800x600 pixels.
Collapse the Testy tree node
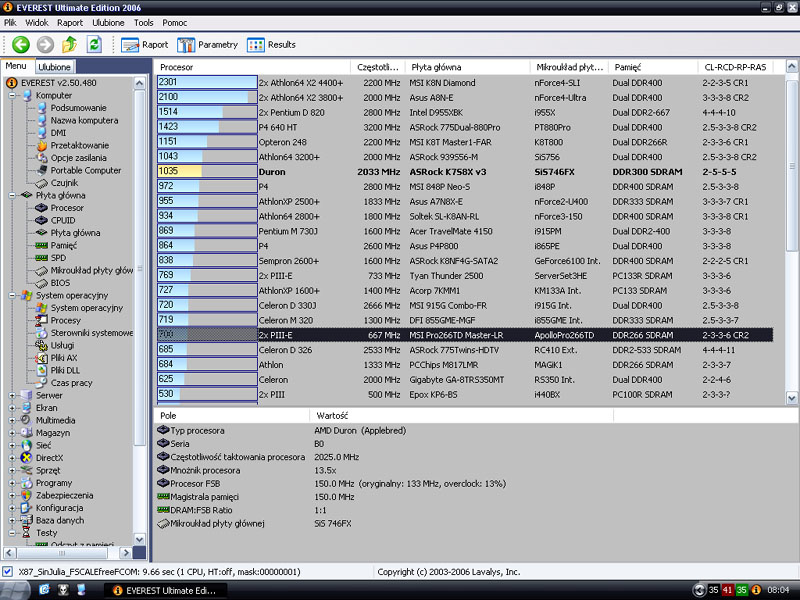click(12, 533)
